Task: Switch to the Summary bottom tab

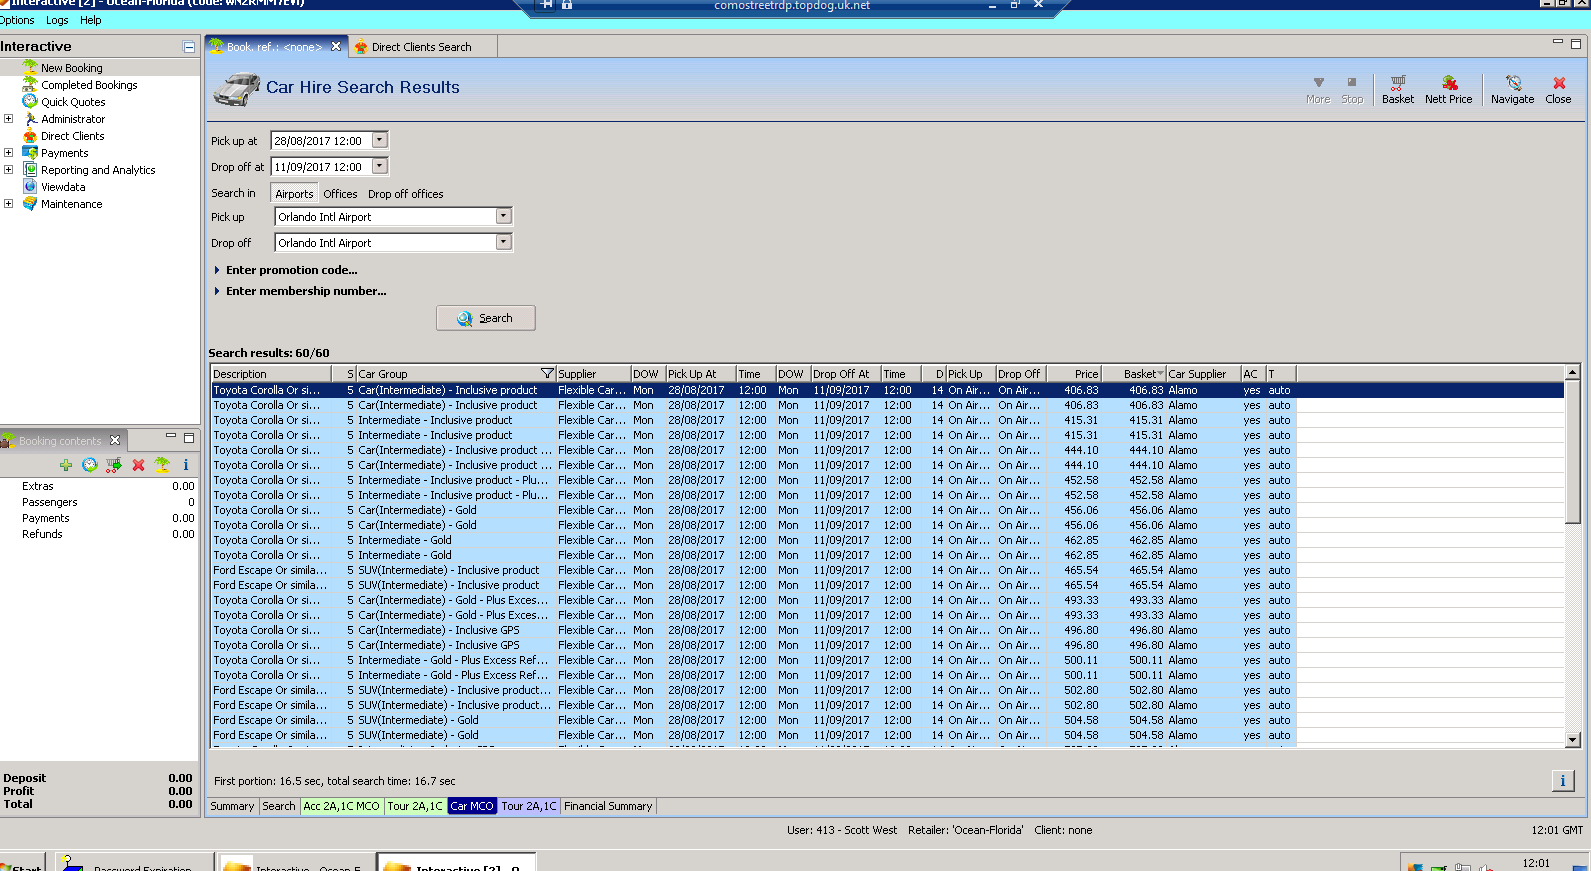Action: [232, 806]
